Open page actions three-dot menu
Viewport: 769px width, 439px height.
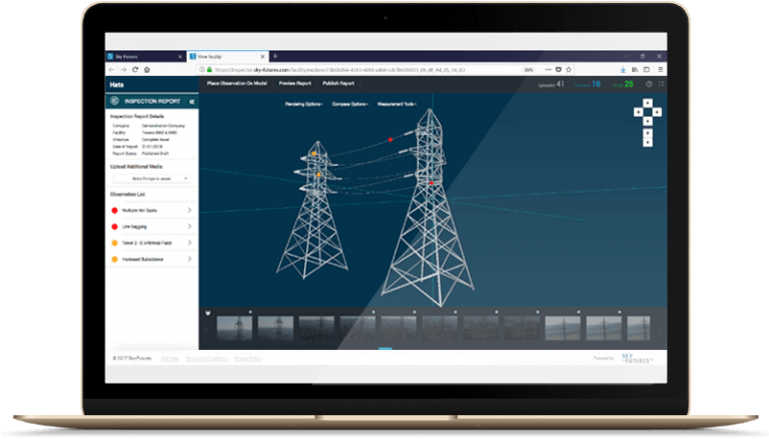548,70
